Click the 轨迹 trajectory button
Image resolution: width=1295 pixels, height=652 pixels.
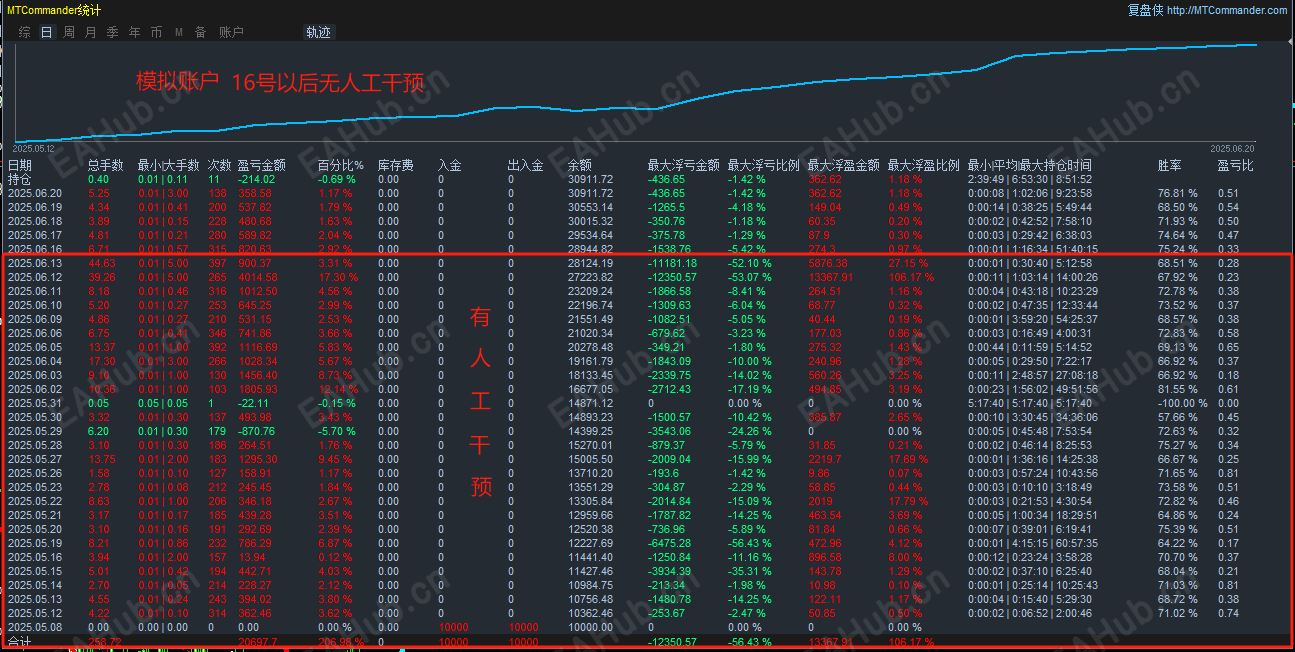point(318,32)
